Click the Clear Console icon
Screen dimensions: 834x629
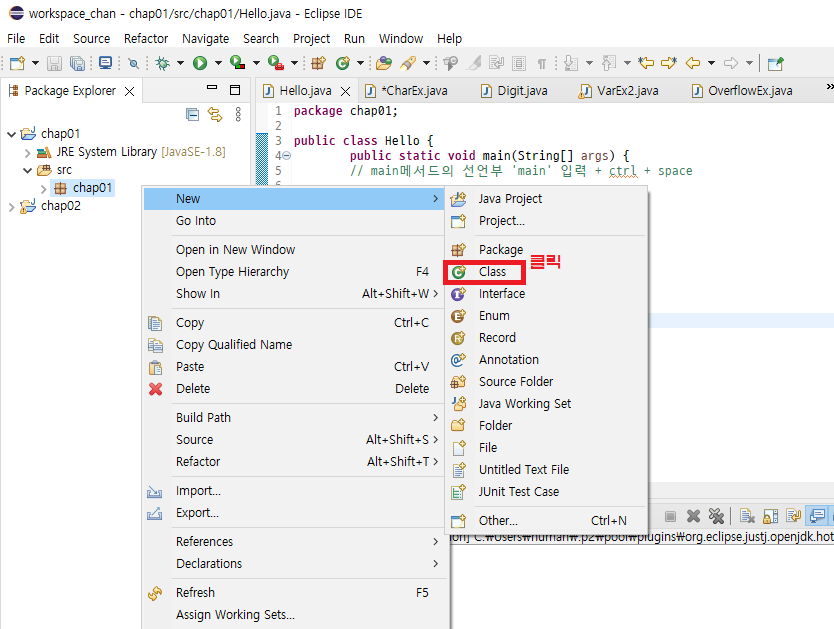(747, 516)
